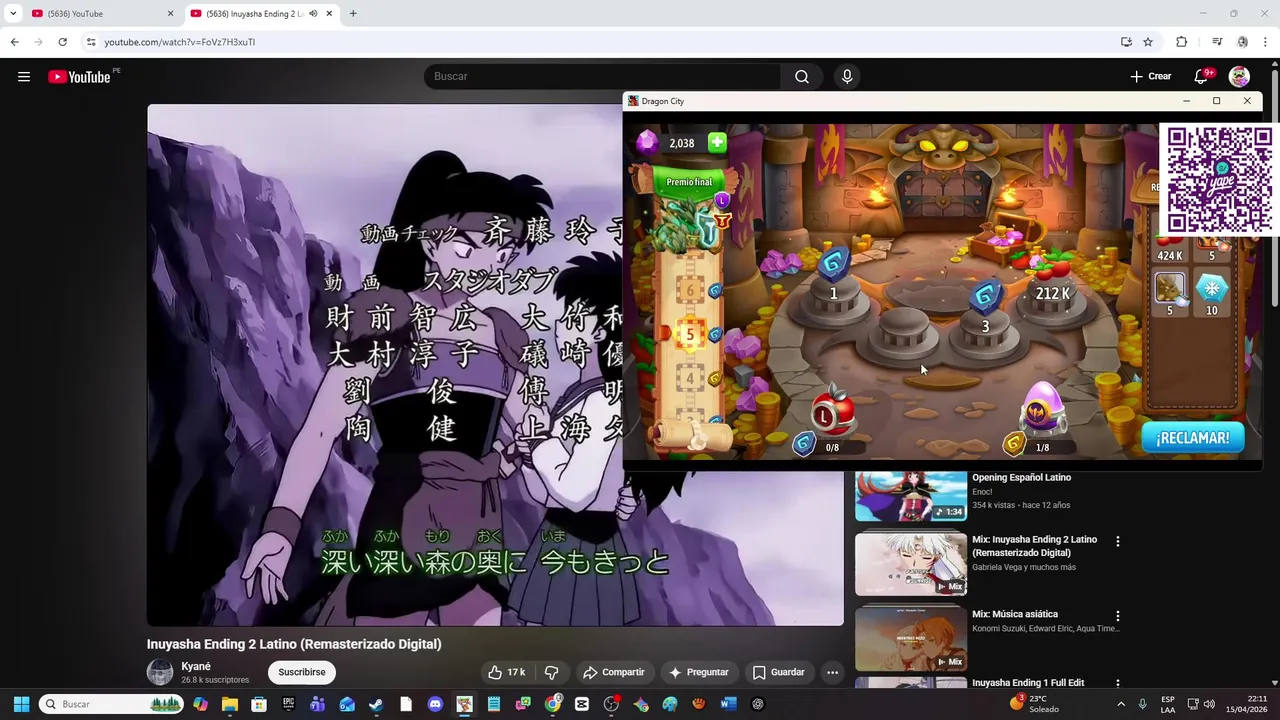Add gems with green plus in Dragon City
This screenshot has width=1280, height=720.
click(x=717, y=143)
